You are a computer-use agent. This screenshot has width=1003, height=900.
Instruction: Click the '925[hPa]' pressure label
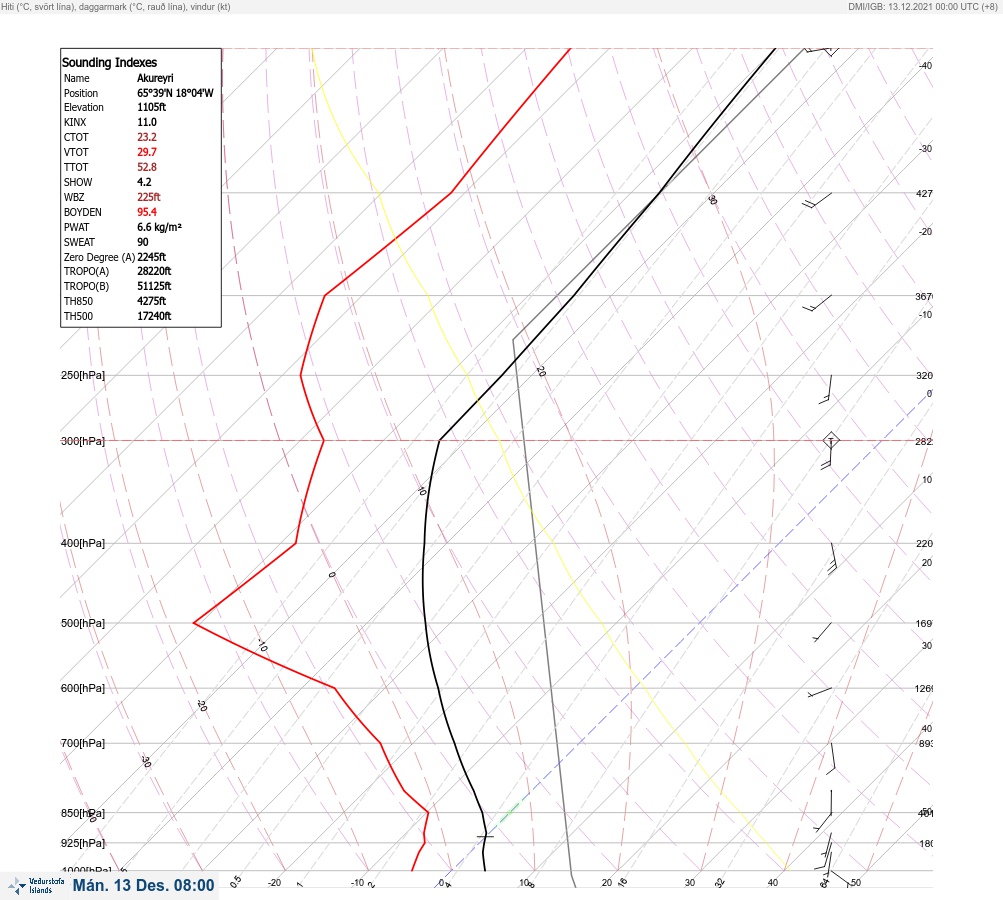[83, 843]
